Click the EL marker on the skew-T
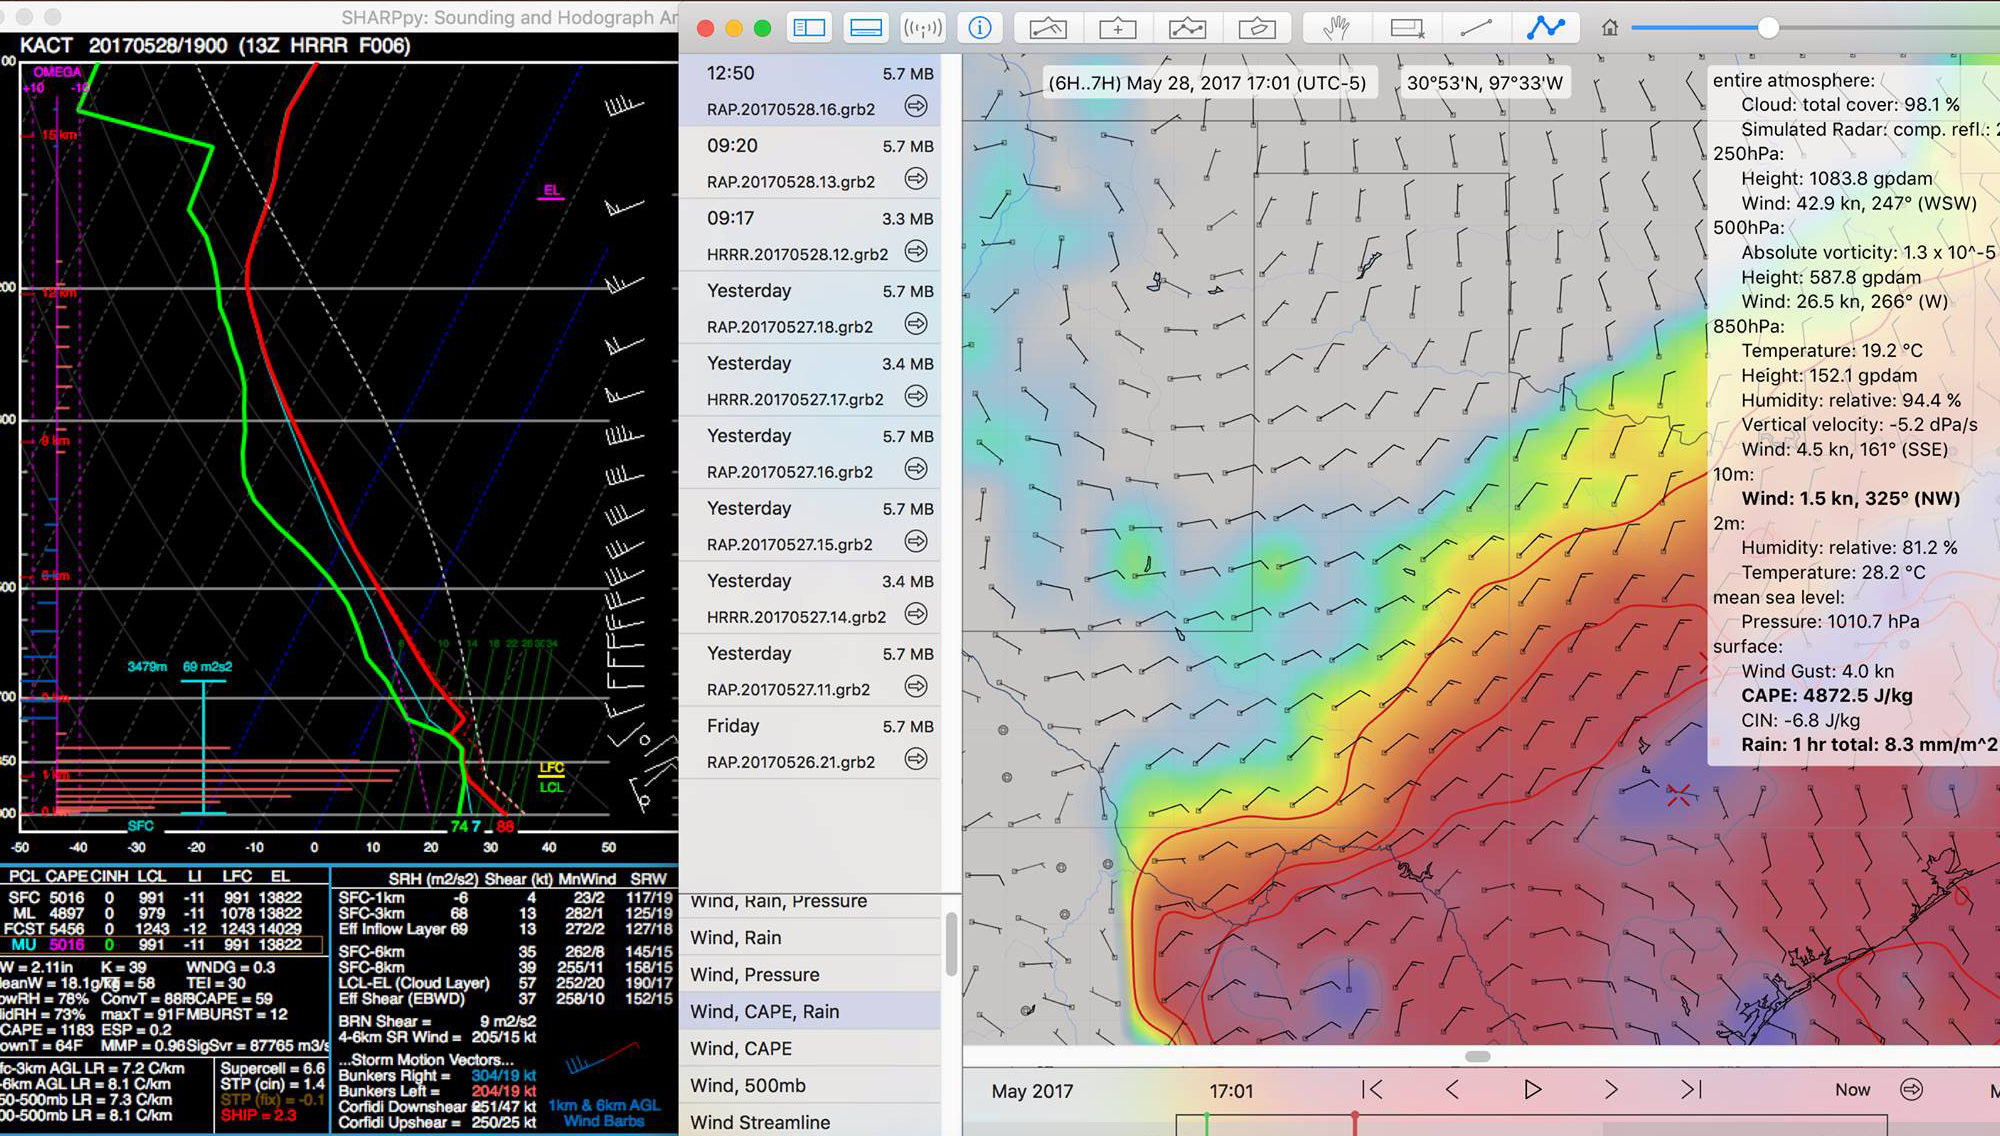Image resolution: width=2000 pixels, height=1136 pixels. [x=551, y=191]
